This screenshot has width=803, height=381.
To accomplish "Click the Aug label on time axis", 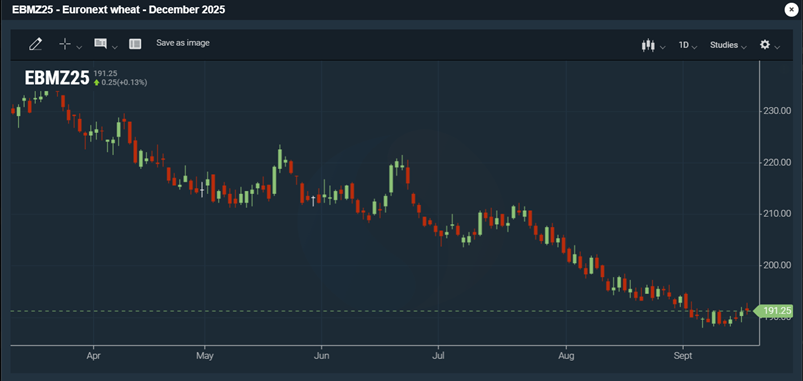I will [566, 355].
